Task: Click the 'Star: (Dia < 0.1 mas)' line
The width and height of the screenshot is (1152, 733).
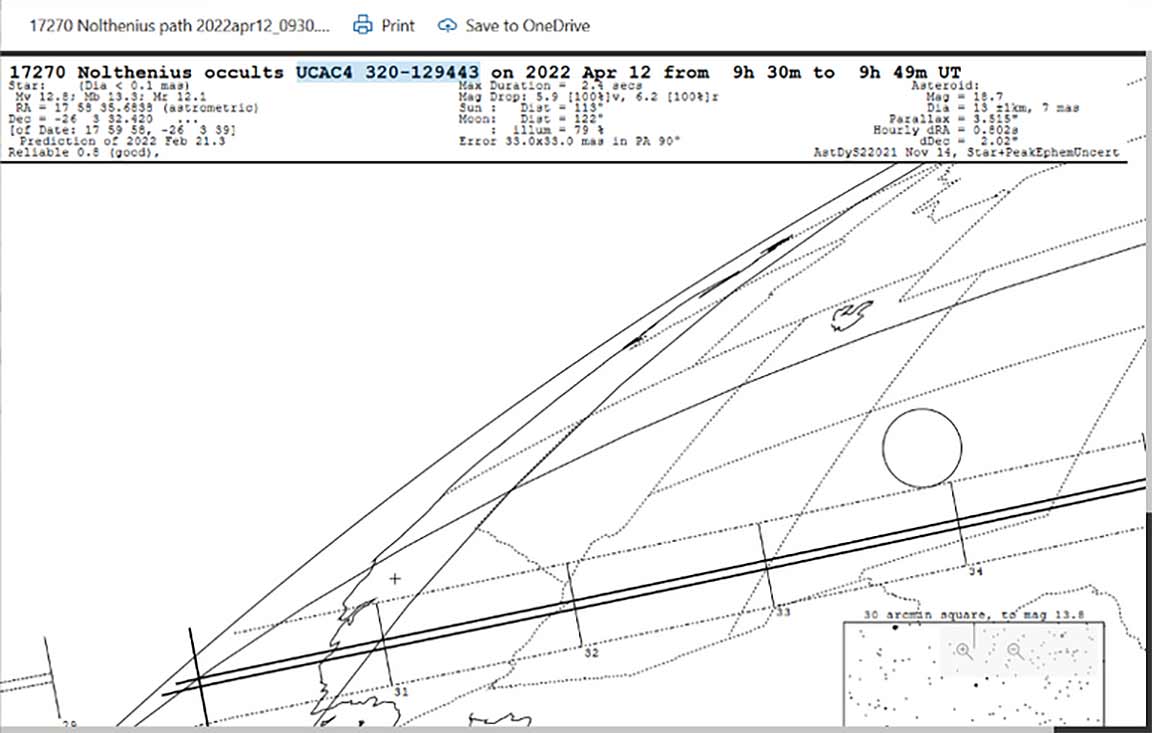Action: tap(99, 86)
